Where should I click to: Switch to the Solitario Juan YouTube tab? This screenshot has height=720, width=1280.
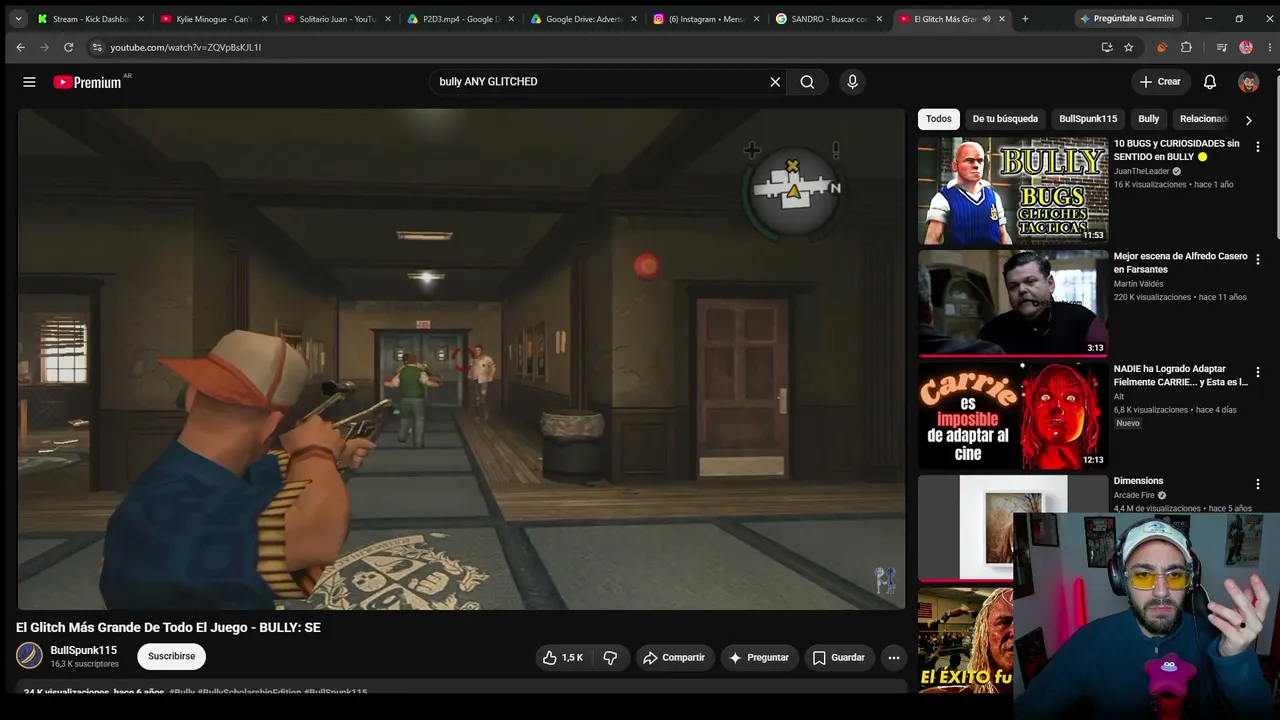pyautogui.click(x=337, y=19)
